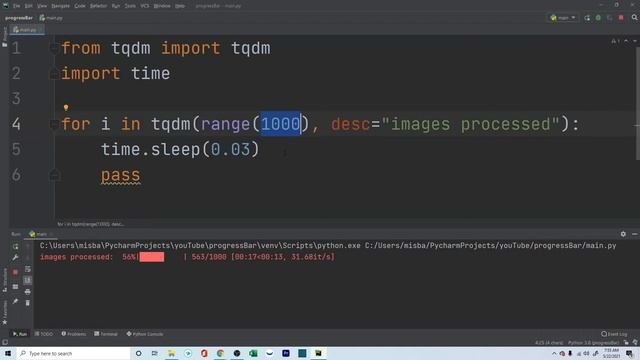The width and height of the screenshot is (640, 360).
Task: Open the File menu
Action: (x=16, y=6)
